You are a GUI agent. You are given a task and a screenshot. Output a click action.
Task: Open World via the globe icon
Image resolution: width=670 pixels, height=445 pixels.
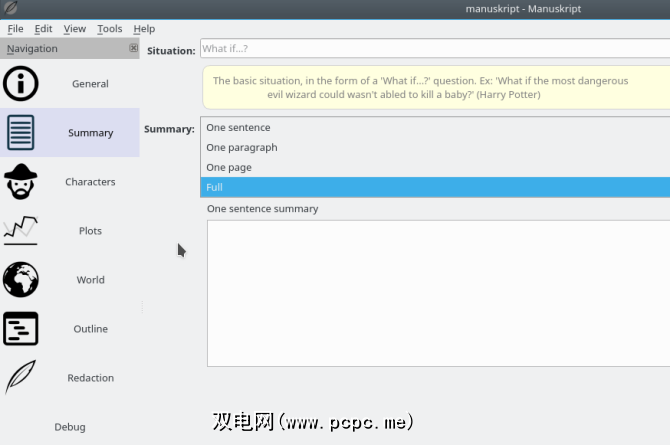[21, 280]
